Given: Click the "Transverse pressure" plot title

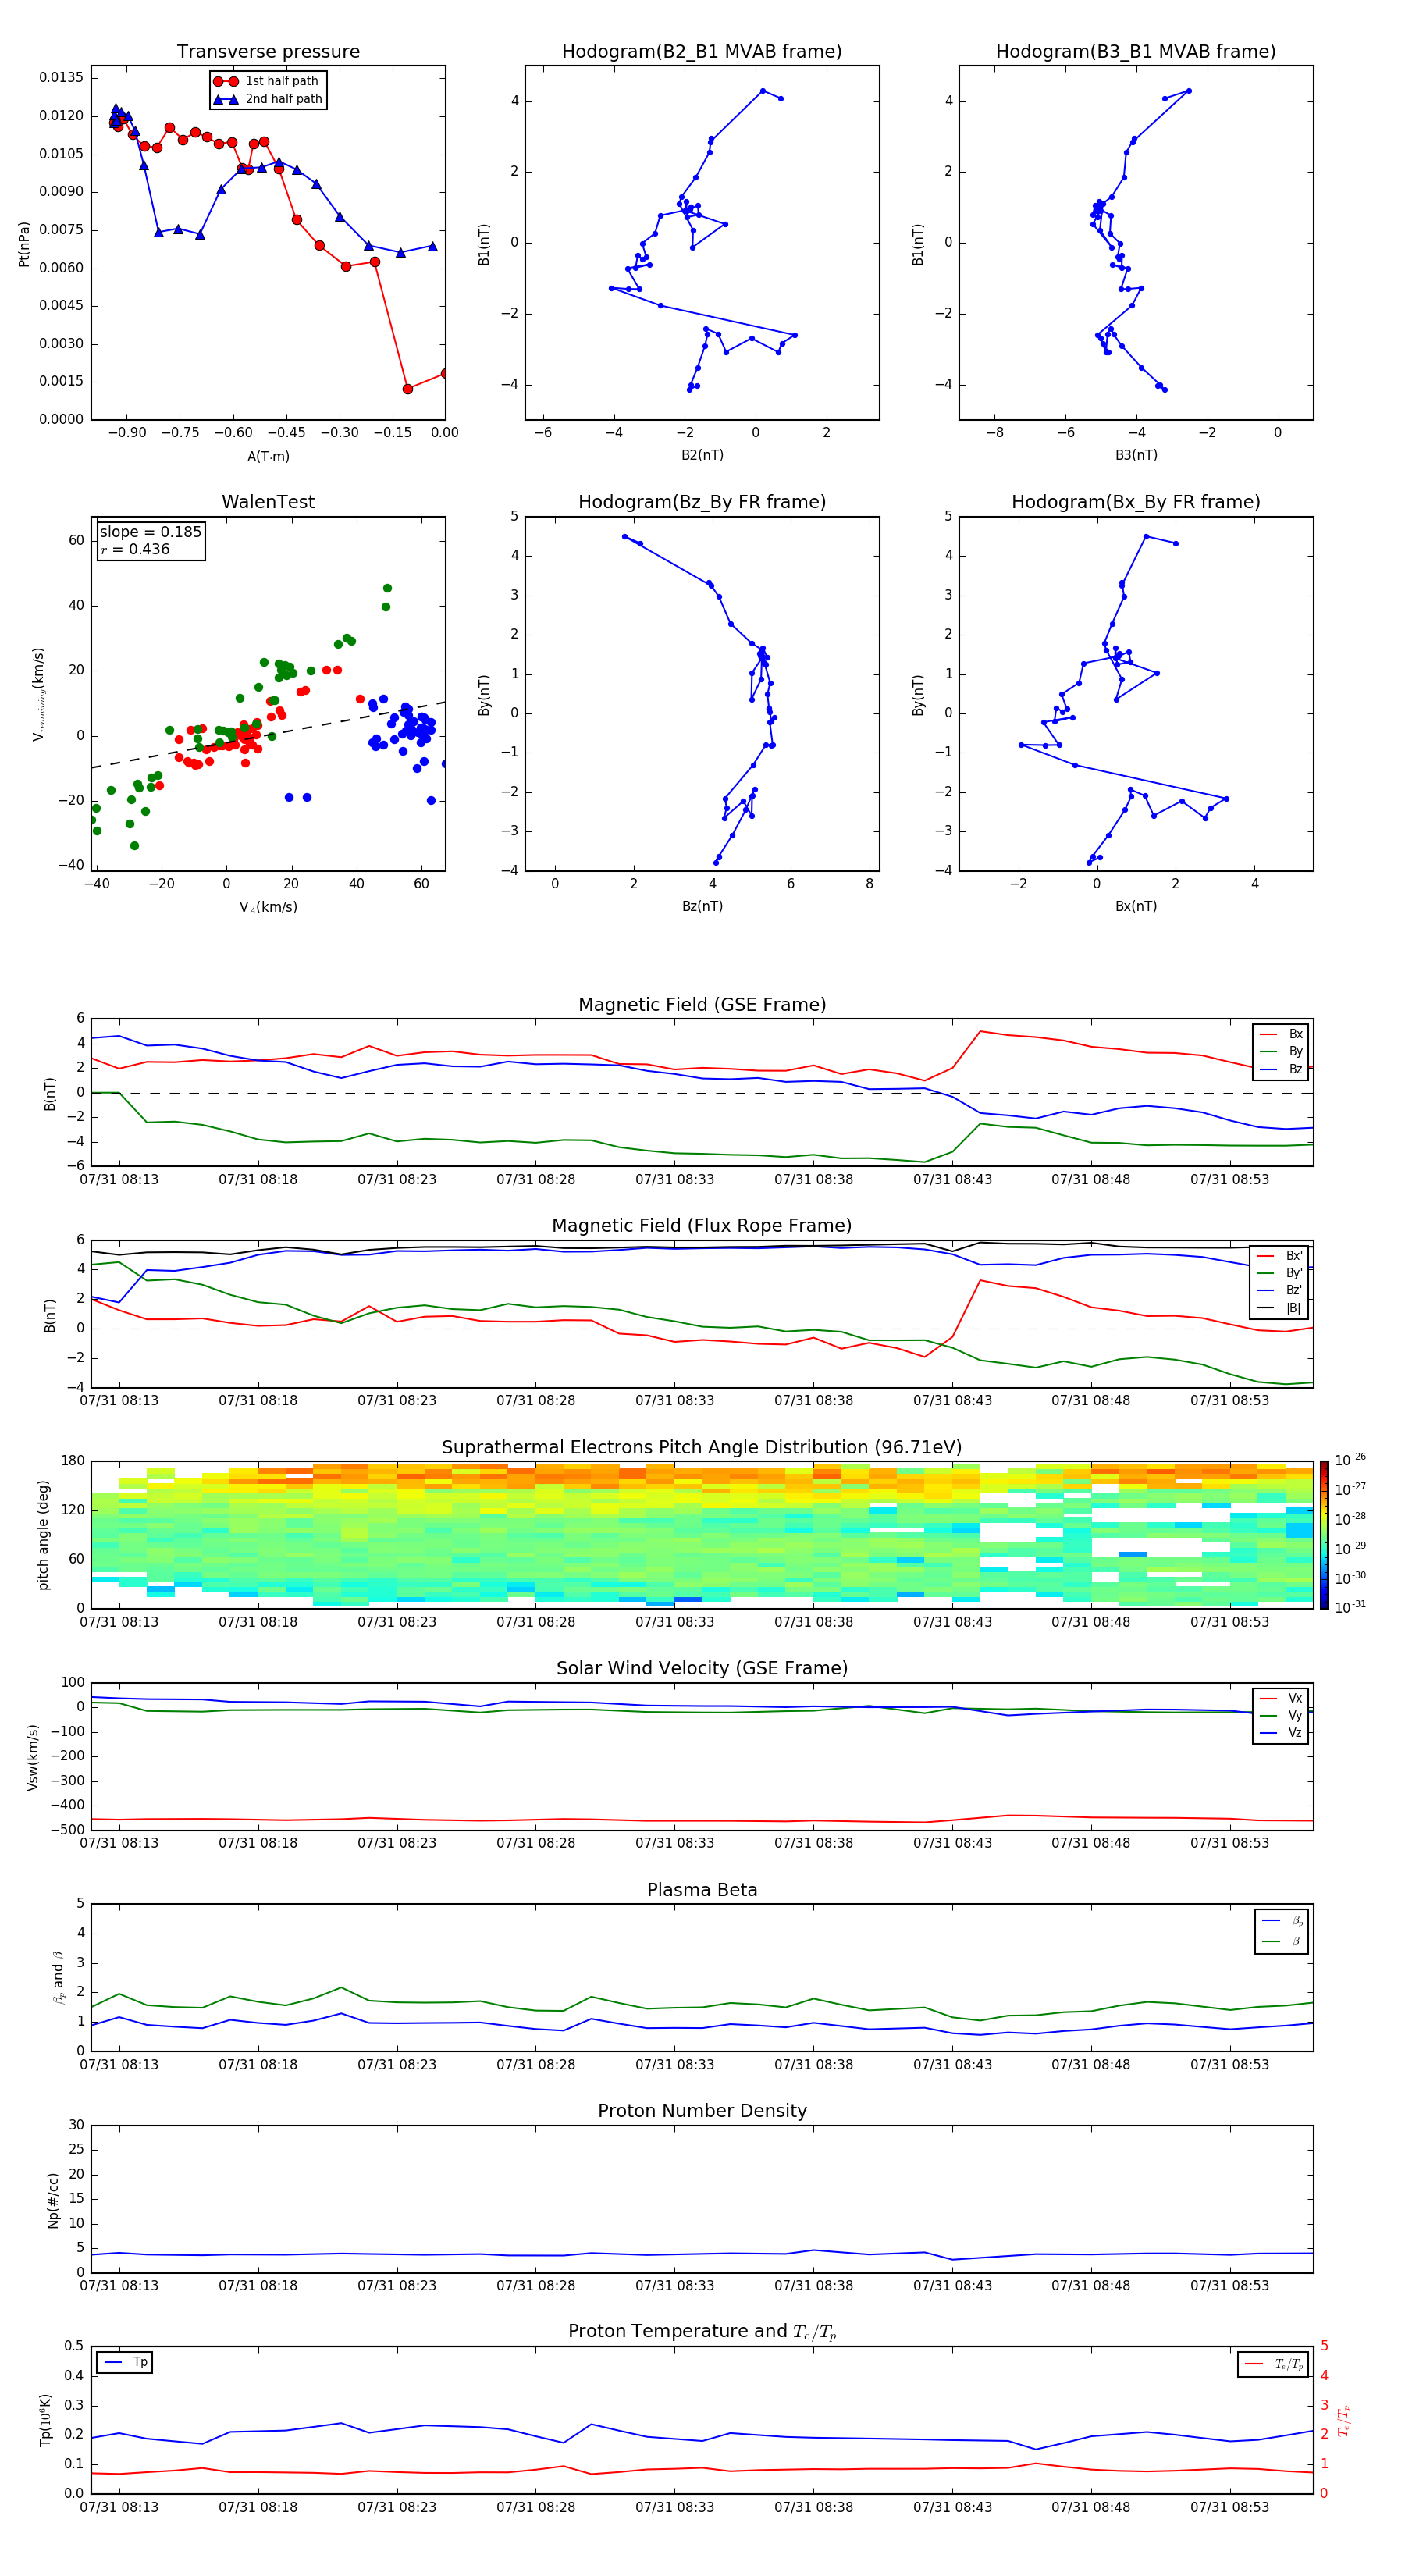Looking at the screenshot, I should click(268, 52).
